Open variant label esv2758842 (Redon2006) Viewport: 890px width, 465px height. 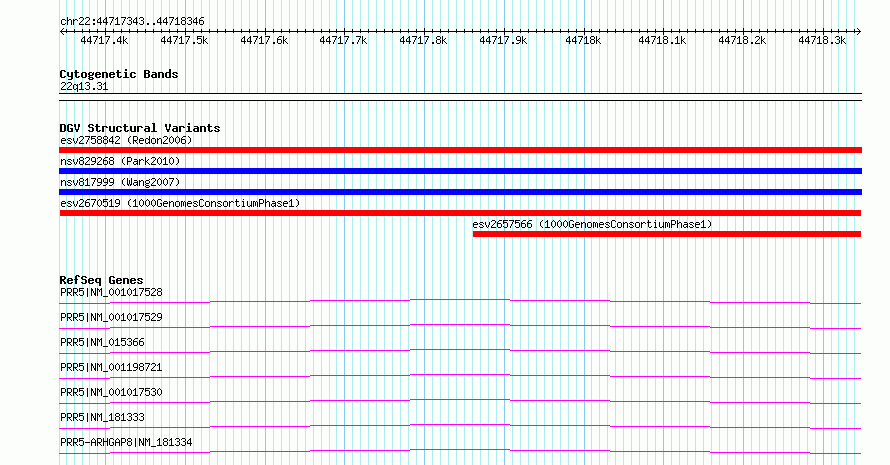126,140
